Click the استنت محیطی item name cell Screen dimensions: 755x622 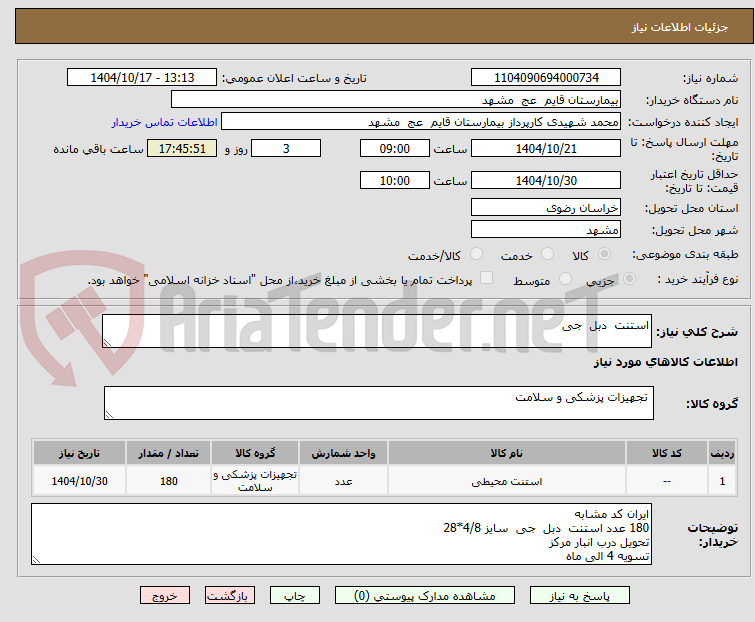pyautogui.click(x=507, y=481)
